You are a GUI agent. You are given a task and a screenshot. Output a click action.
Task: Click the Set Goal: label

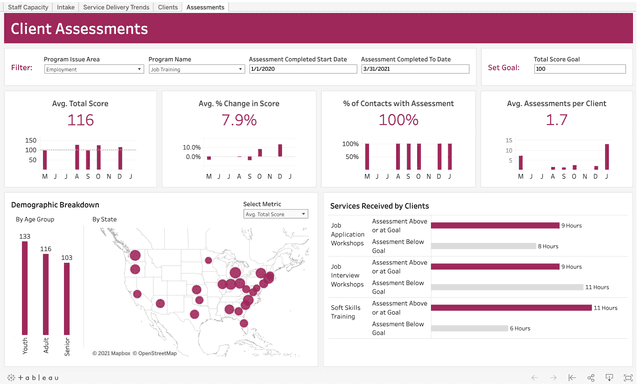tap(504, 68)
